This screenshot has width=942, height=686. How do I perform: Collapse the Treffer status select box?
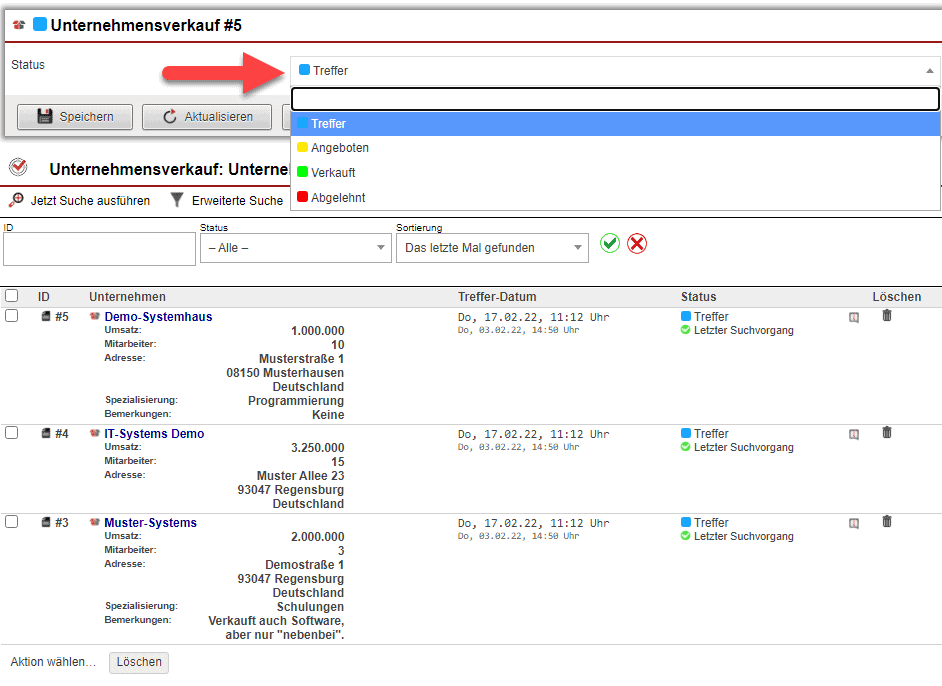pos(615,71)
